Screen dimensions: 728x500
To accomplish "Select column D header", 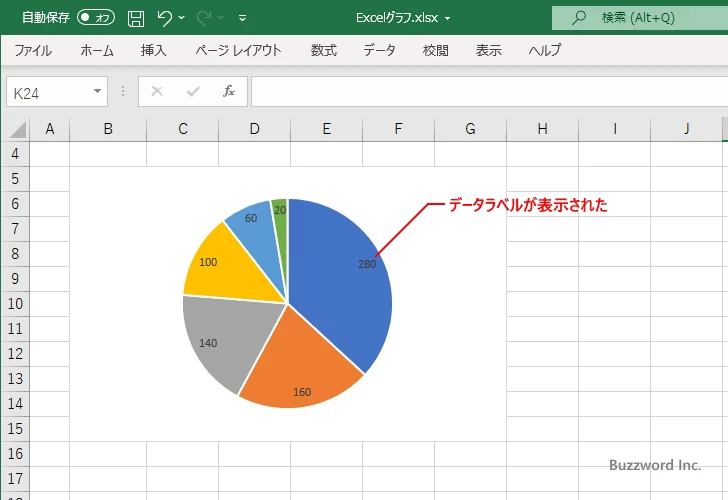I will [254, 129].
